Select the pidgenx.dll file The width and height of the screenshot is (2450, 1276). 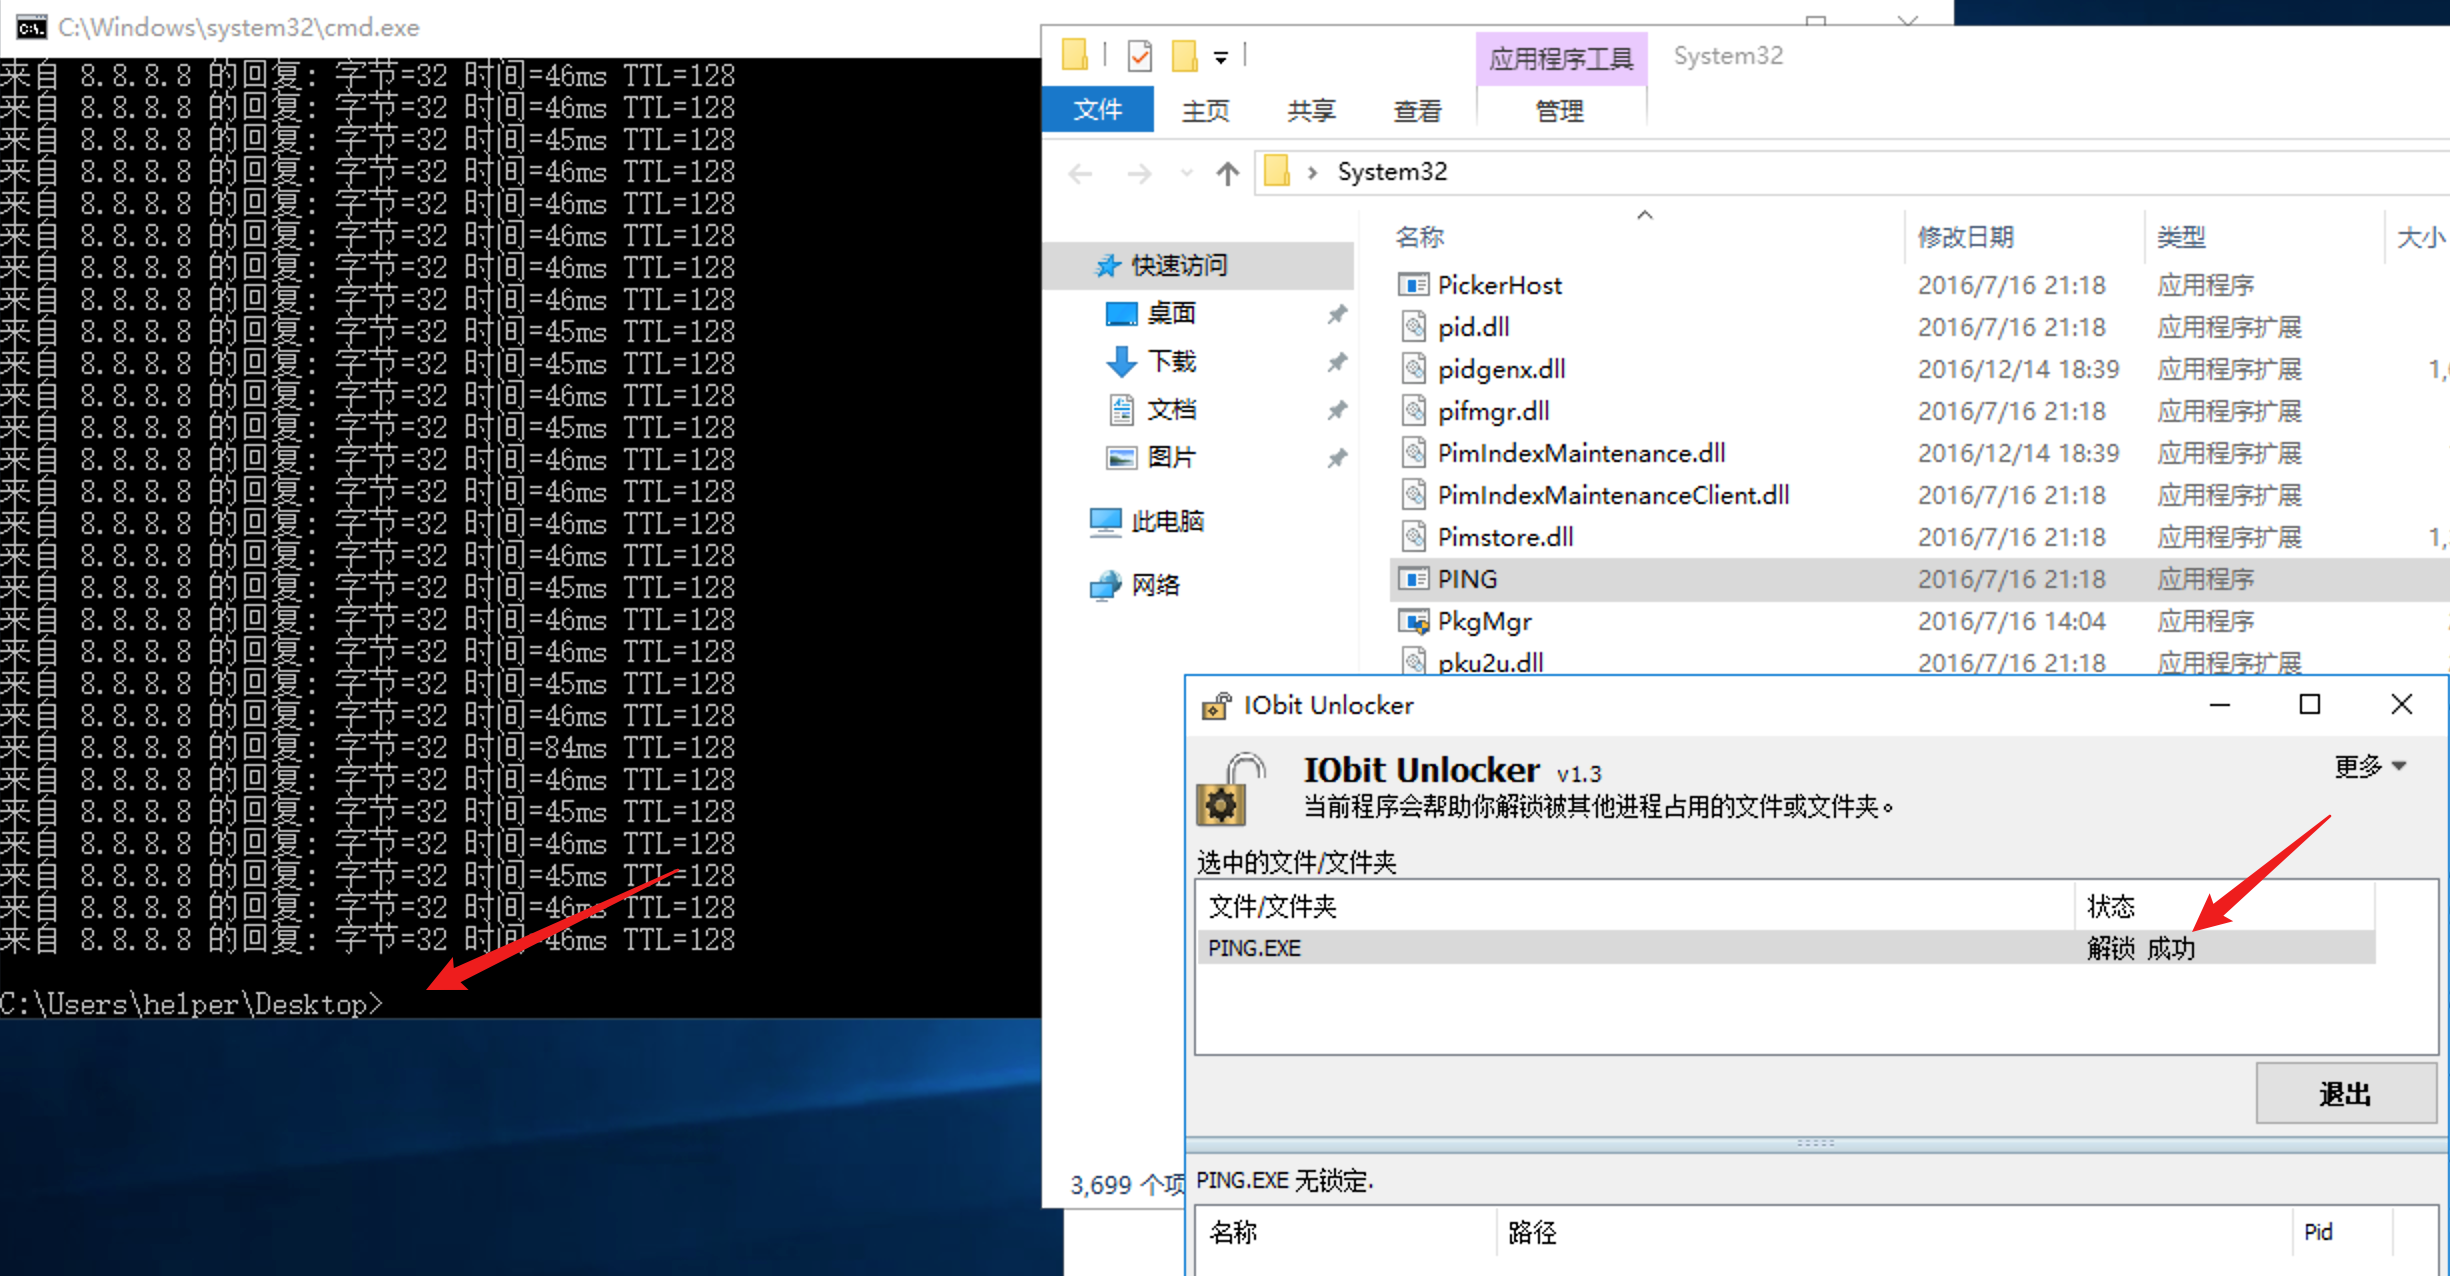tap(1501, 369)
